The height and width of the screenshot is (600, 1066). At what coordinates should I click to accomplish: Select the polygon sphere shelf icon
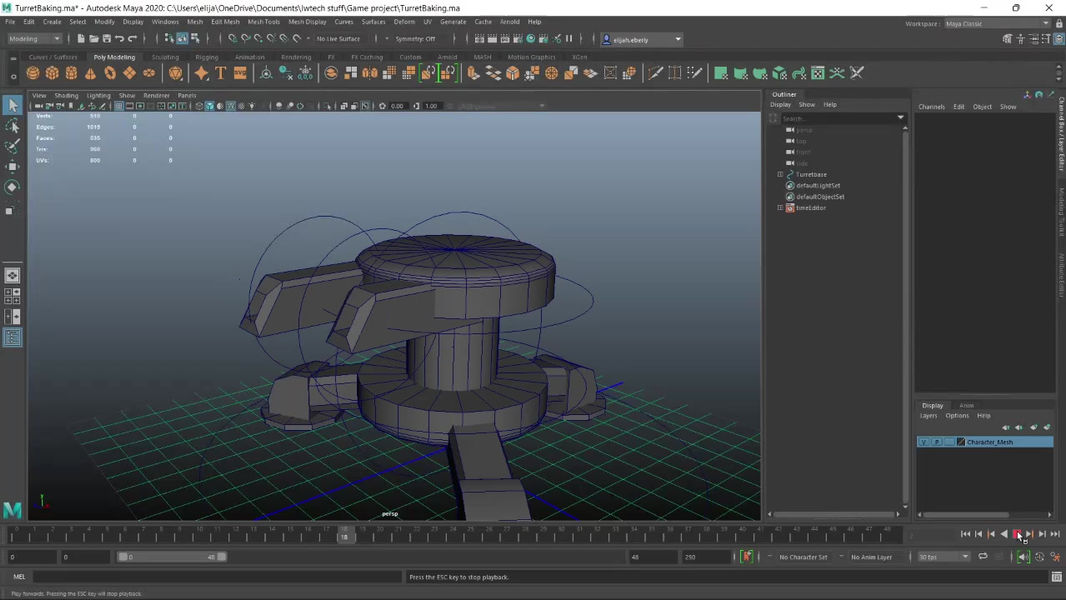33,73
